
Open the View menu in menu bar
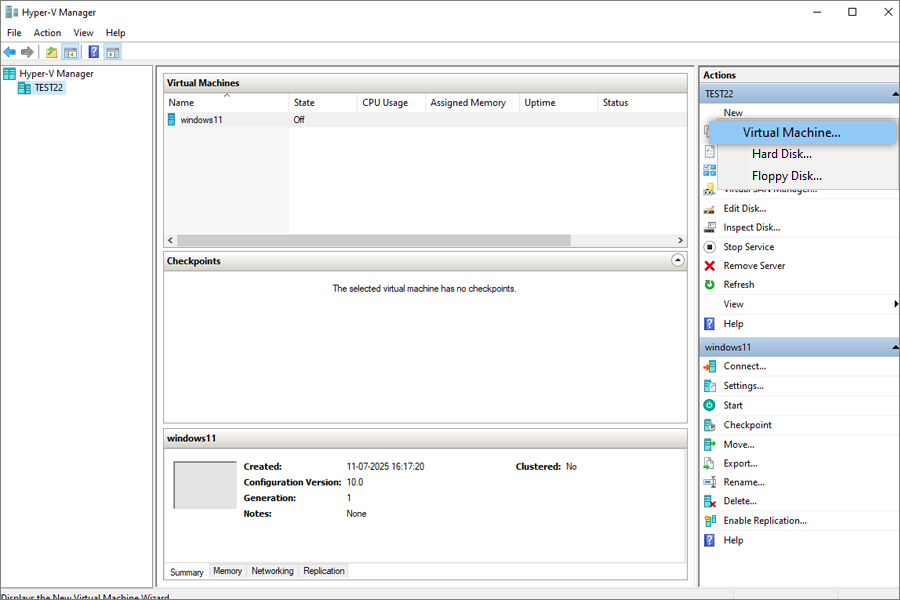point(83,33)
